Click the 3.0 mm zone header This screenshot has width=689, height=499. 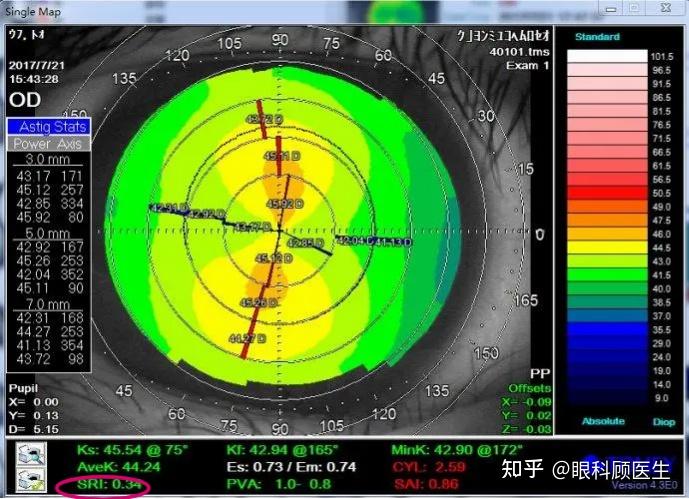(47, 159)
